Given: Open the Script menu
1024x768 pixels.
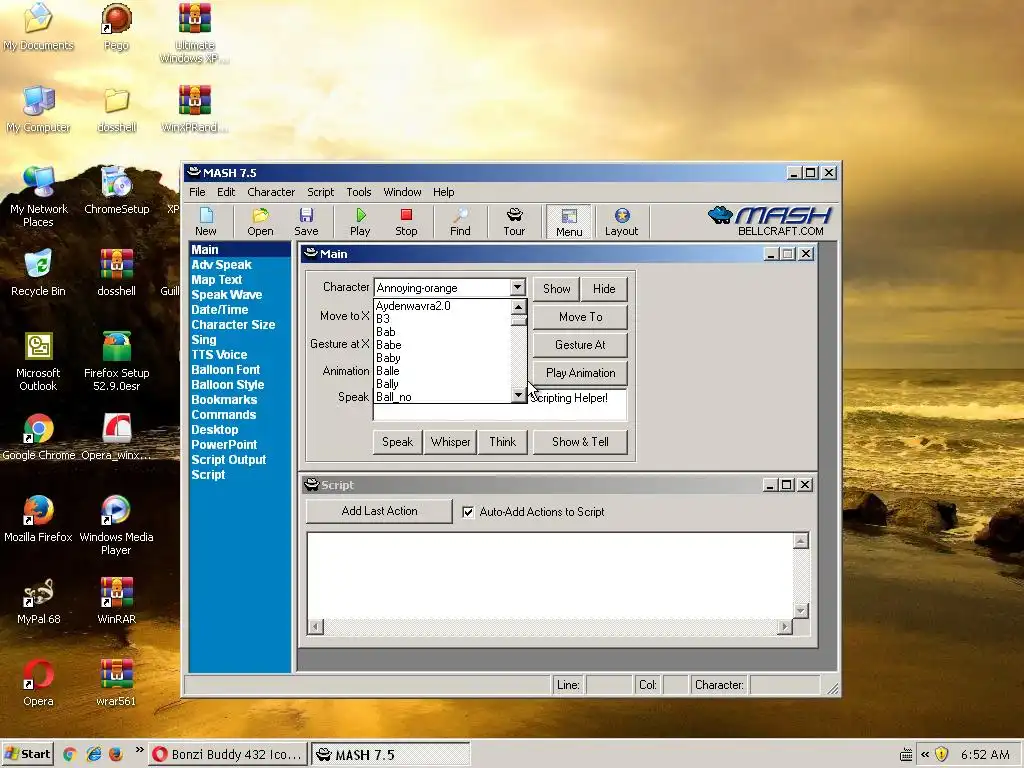Looking at the screenshot, I should [321, 192].
